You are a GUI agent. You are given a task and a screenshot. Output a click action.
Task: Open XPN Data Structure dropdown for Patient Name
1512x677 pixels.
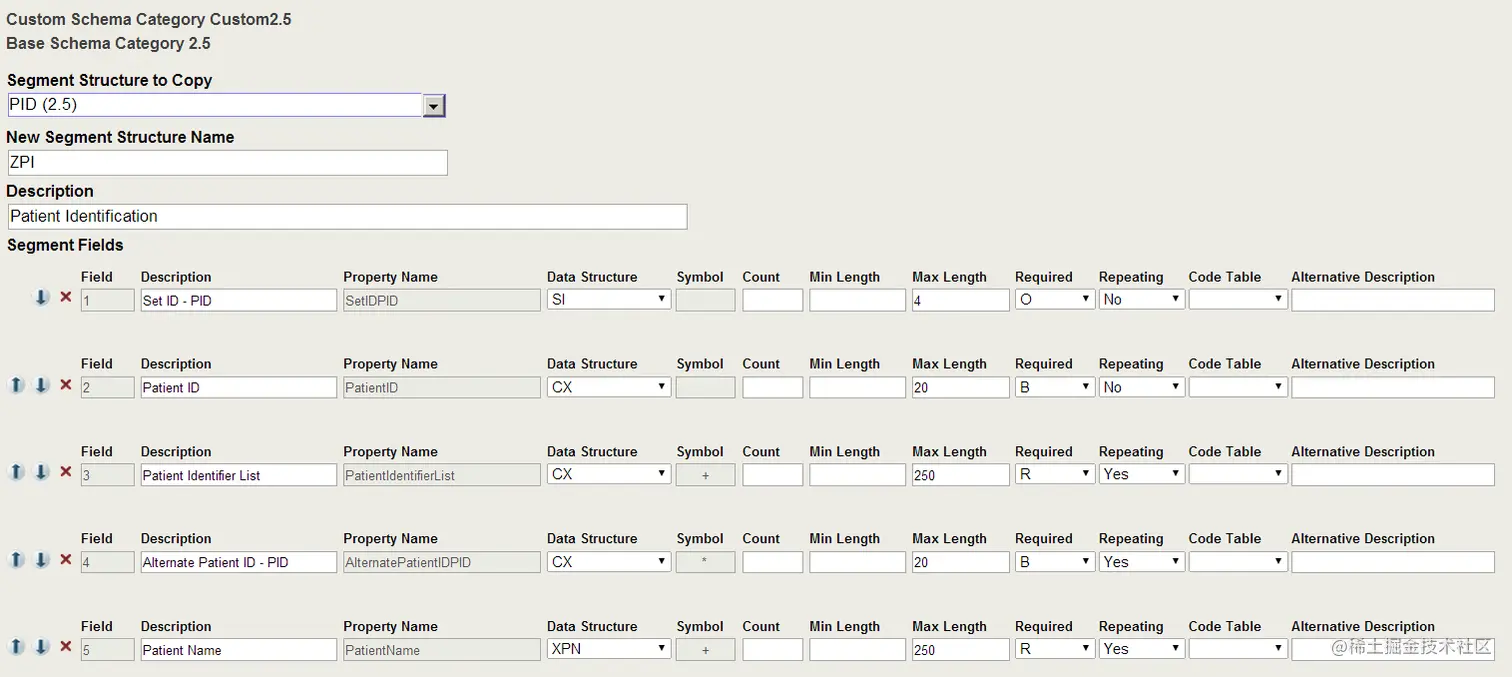point(609,649)
